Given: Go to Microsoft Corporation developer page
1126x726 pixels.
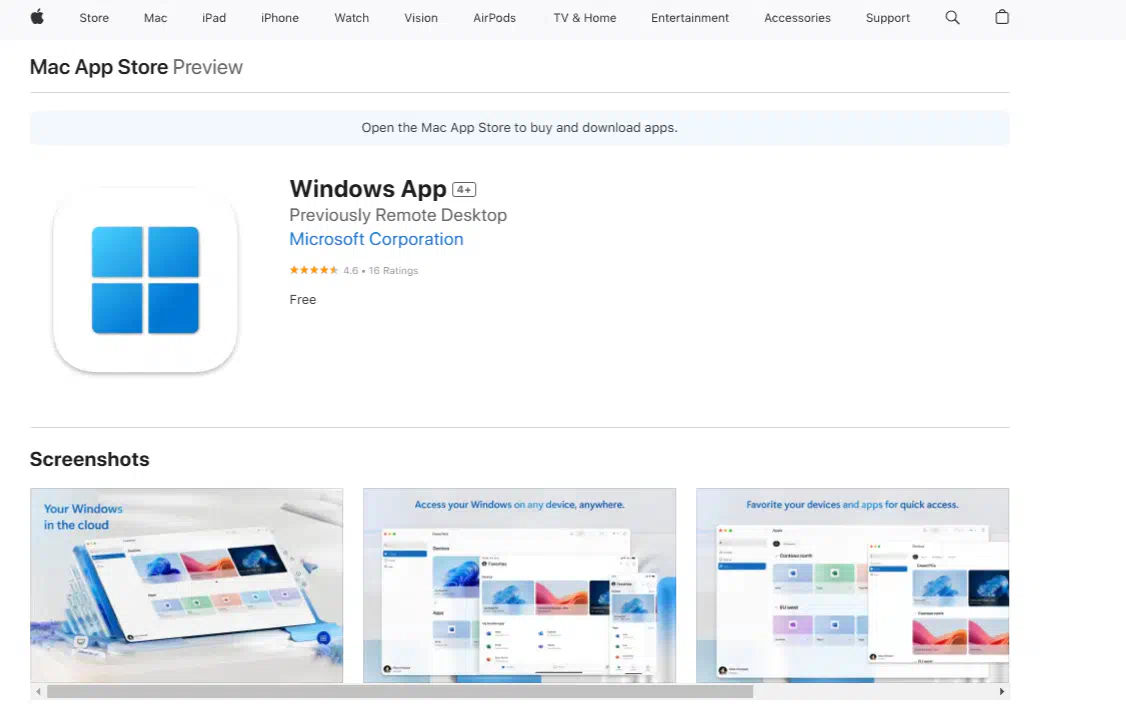Looking at the screenshot, I should [376, 239].
